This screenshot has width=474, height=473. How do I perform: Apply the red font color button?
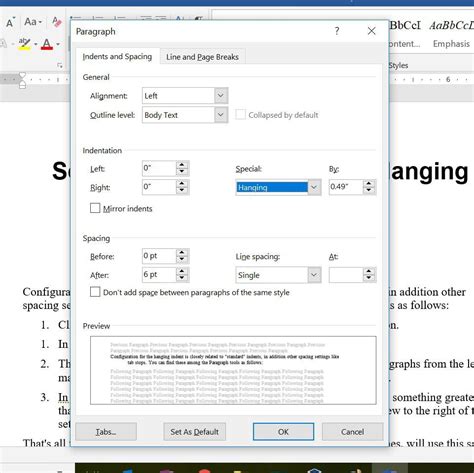47,44
